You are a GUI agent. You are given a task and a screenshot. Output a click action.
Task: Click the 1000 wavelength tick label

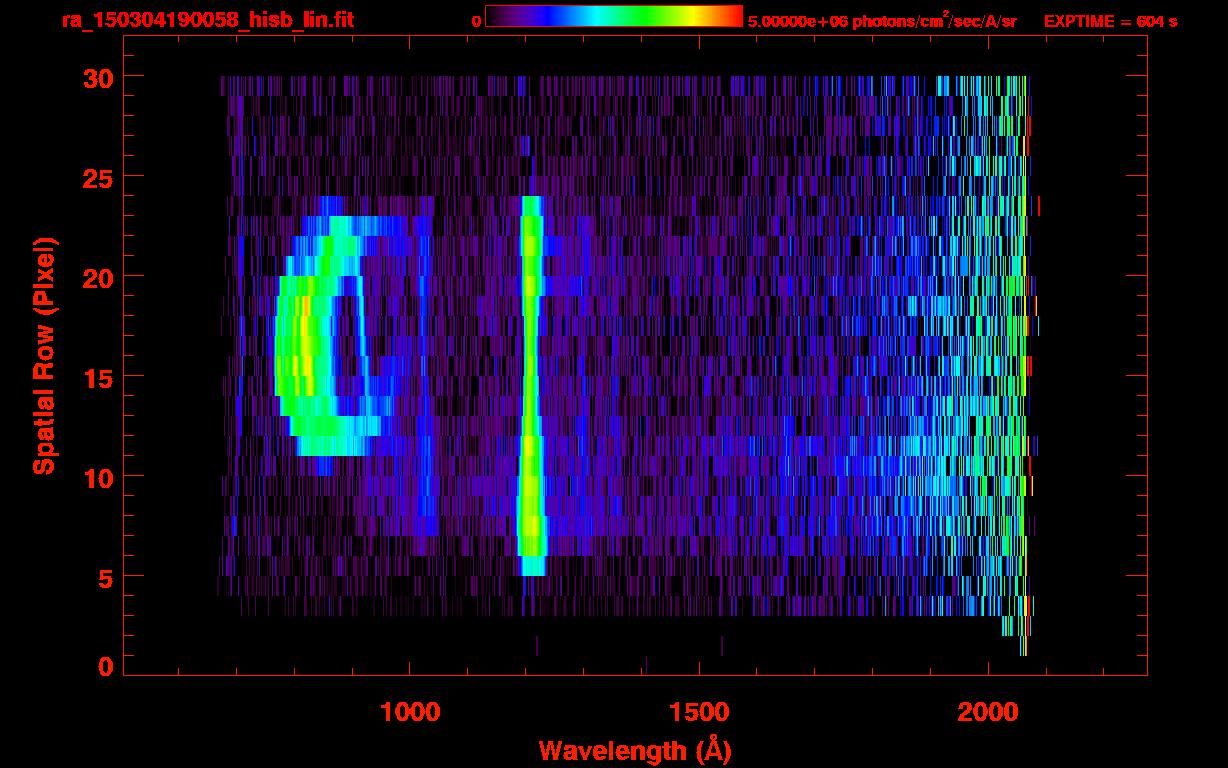(x=409, y=712)
